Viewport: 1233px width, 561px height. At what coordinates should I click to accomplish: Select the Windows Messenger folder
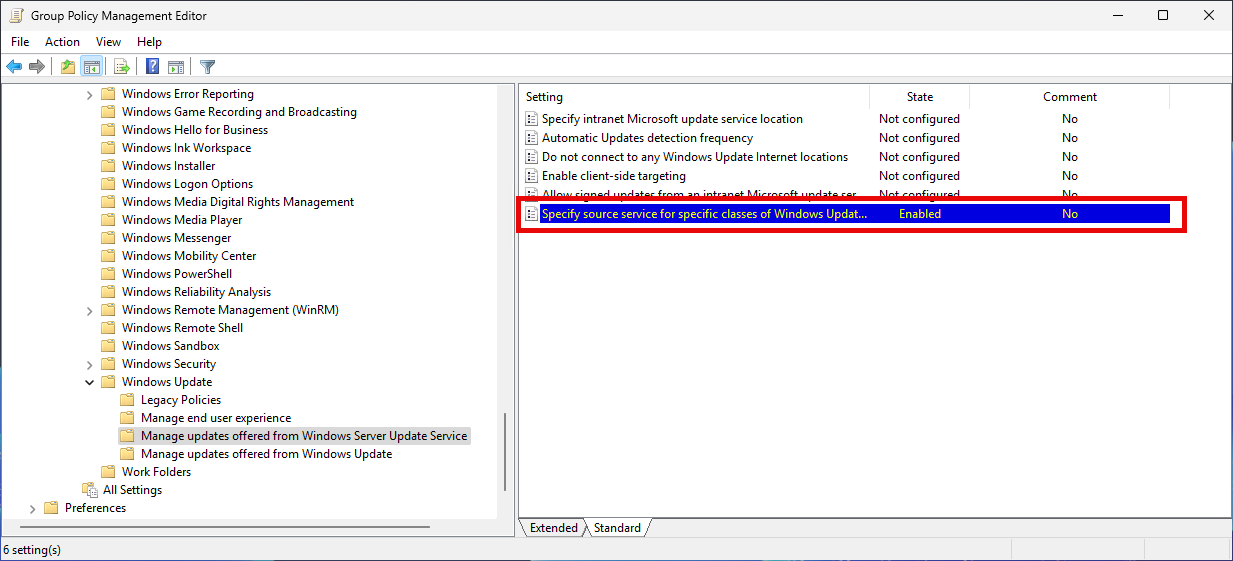tap(176, 238)
